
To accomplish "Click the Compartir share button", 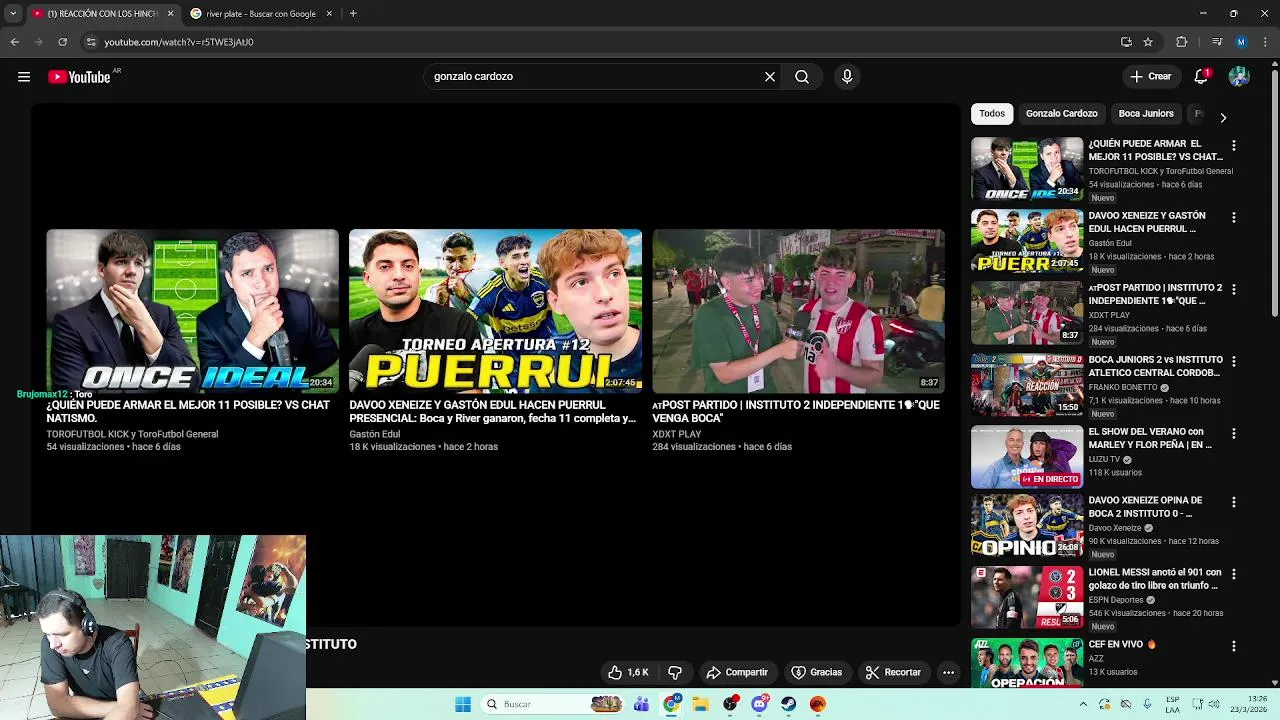I will click(x=737, y=673).
